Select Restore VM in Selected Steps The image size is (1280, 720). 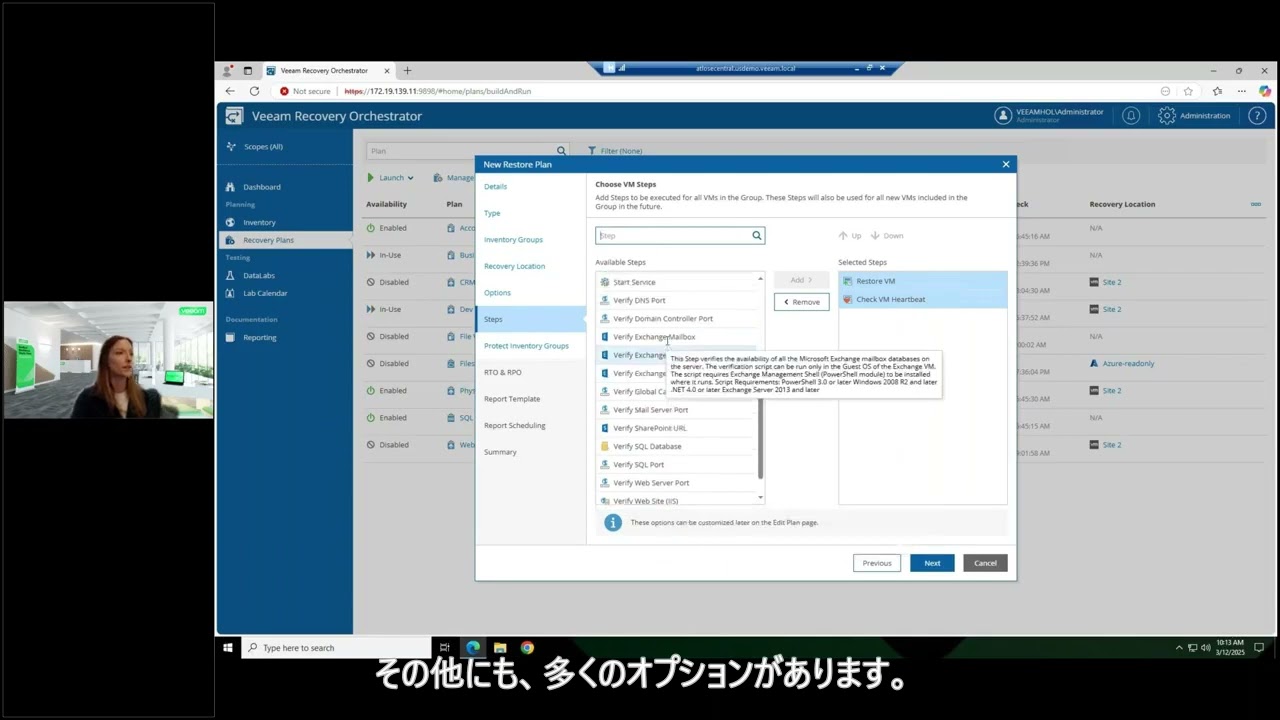[923, 281]
